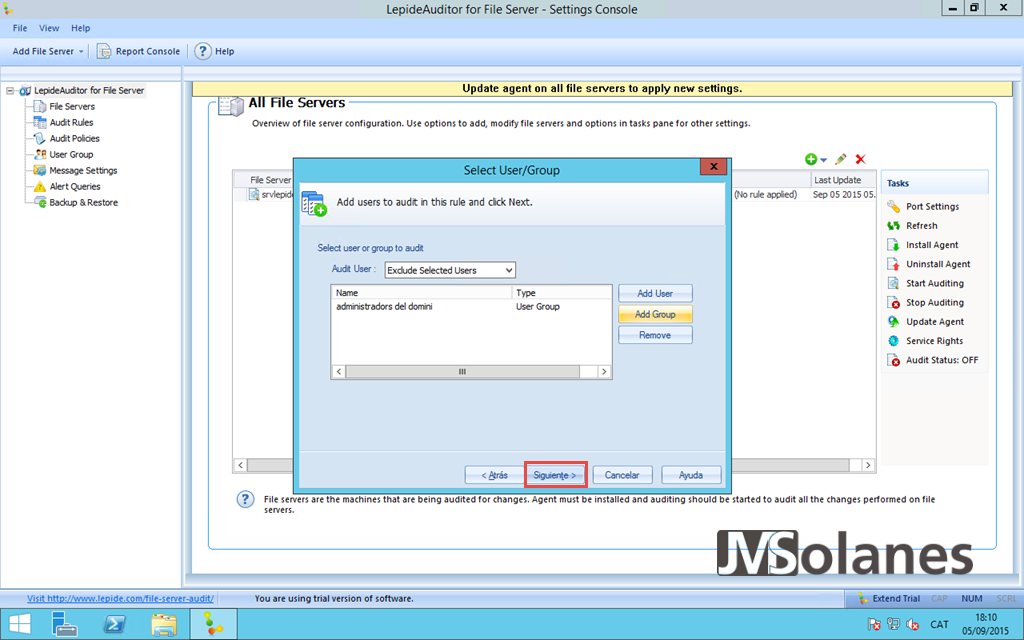Click the Type column header
1024x640 pixels.
pyautogui.click(x=562, y=293)
